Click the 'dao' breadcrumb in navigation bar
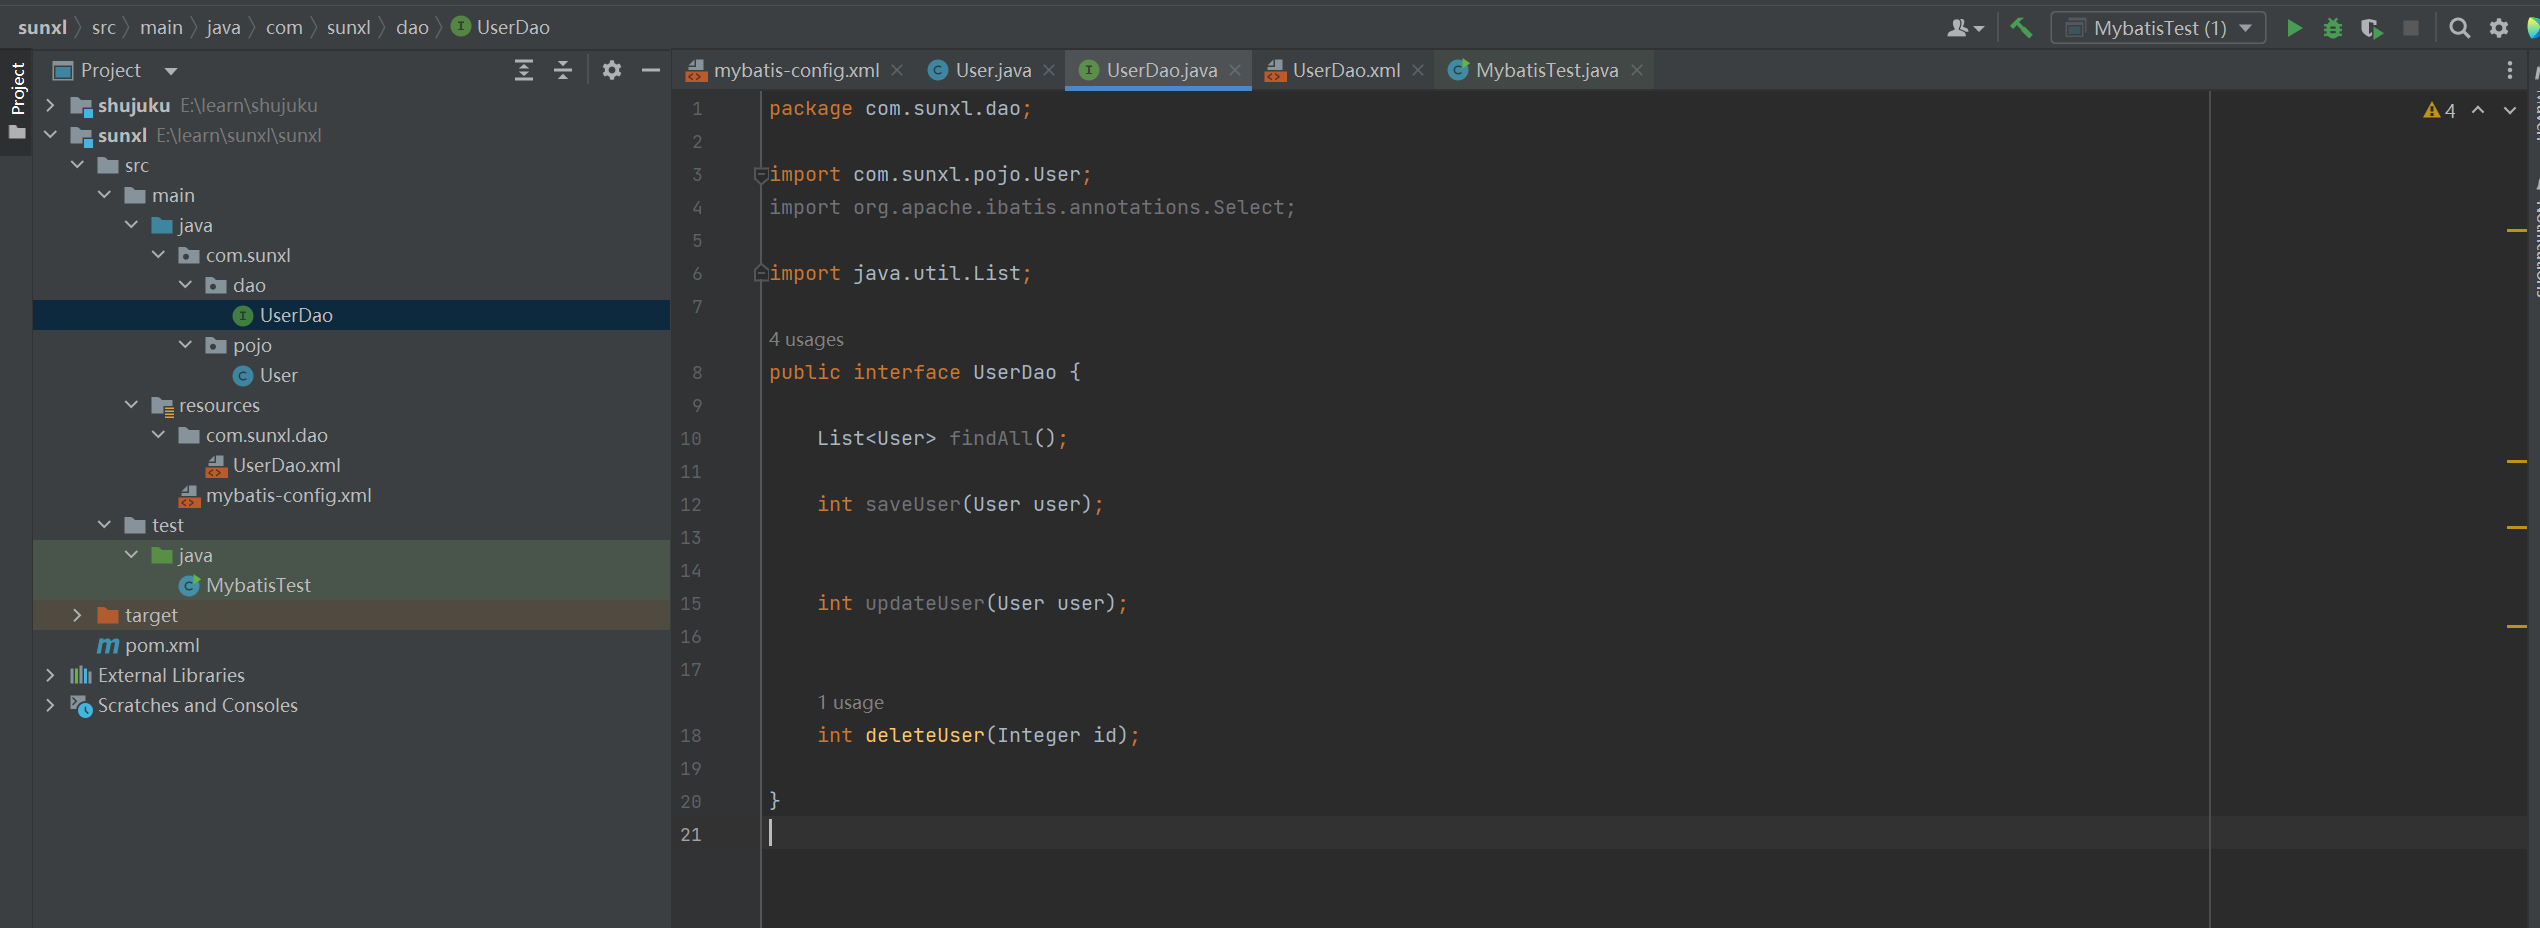The width and height of the screenshot is (2540, 928). (412, 27)
